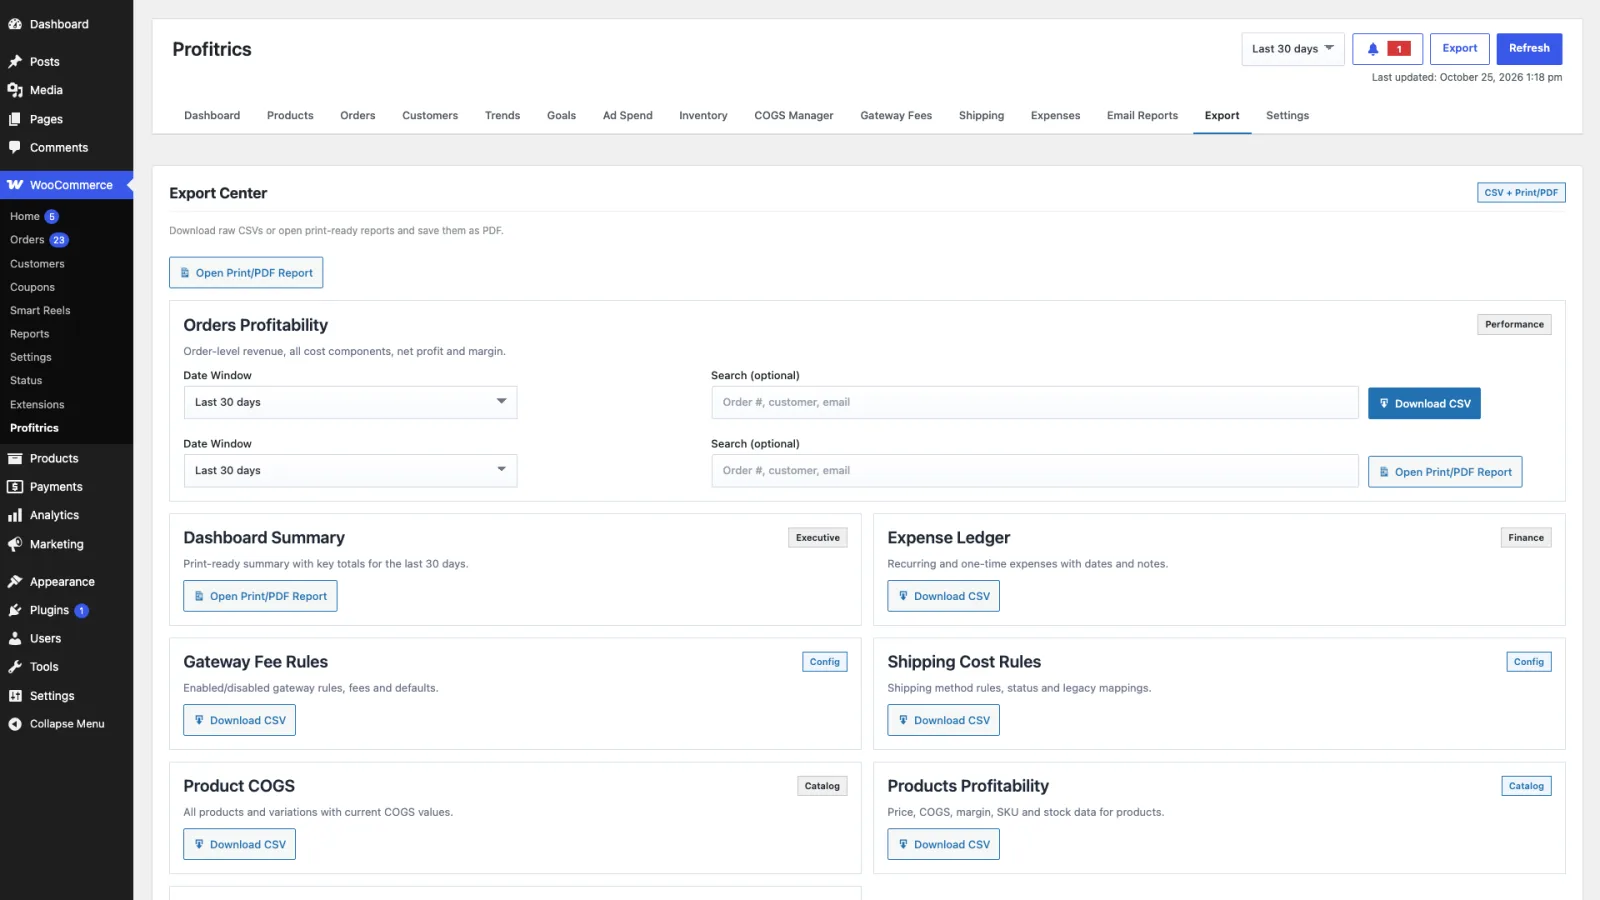Viewport: 1600px width, 900px height.
Task: Click the WordPress Dashboard gauge icon
Action: 15,24
